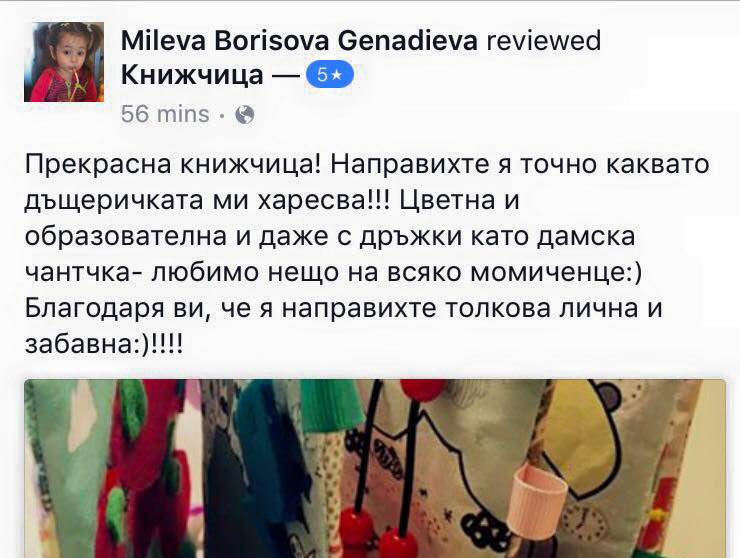
Task: Open the Книжчица page link
Action: tap(192, 75)
